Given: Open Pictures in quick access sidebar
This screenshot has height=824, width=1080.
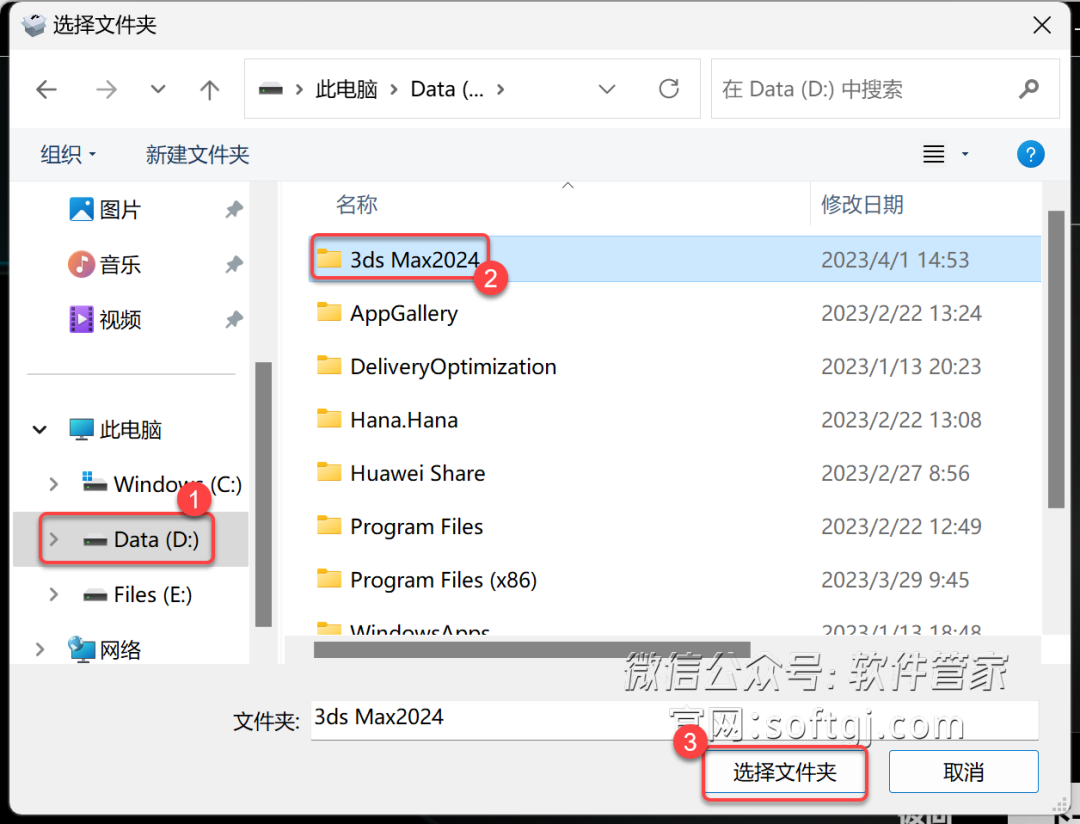Looking at the screenshot, I should [x=120, y=210].
